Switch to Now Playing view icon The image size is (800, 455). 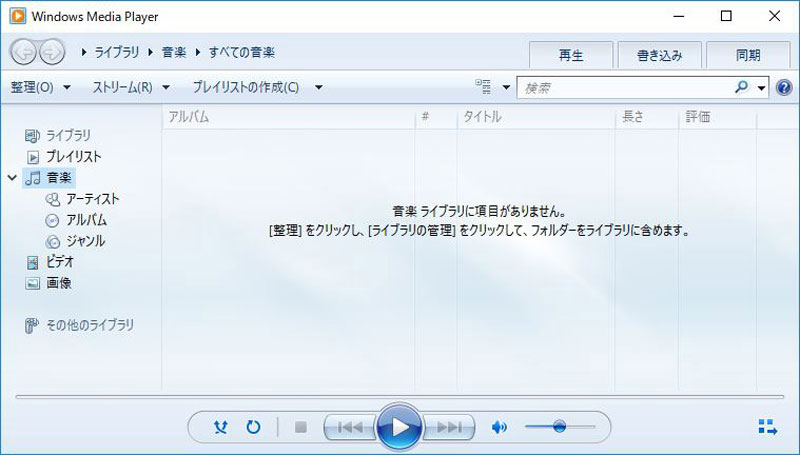click(768, 427)
